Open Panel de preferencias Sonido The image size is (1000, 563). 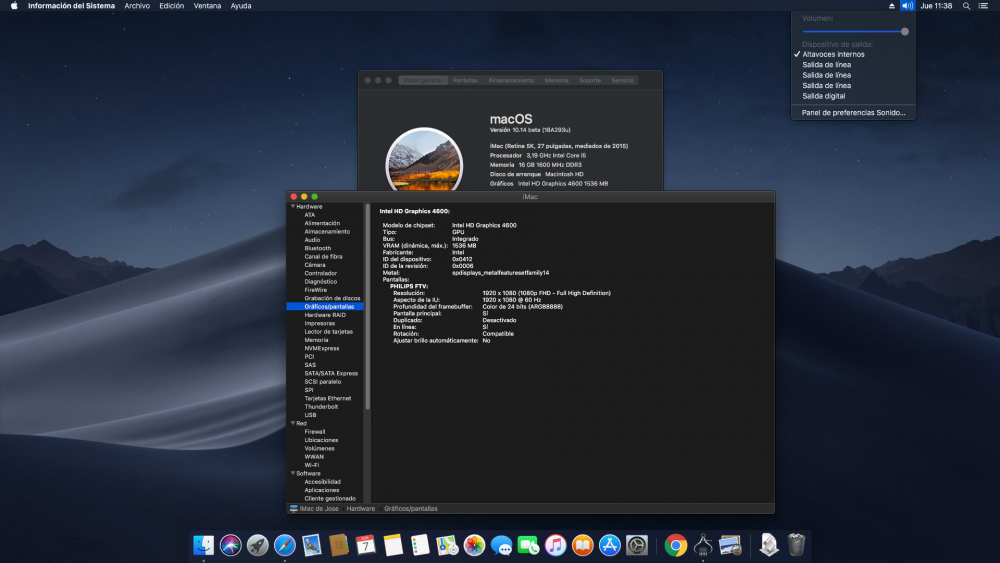pyautogui.click(x=853, y=112)
